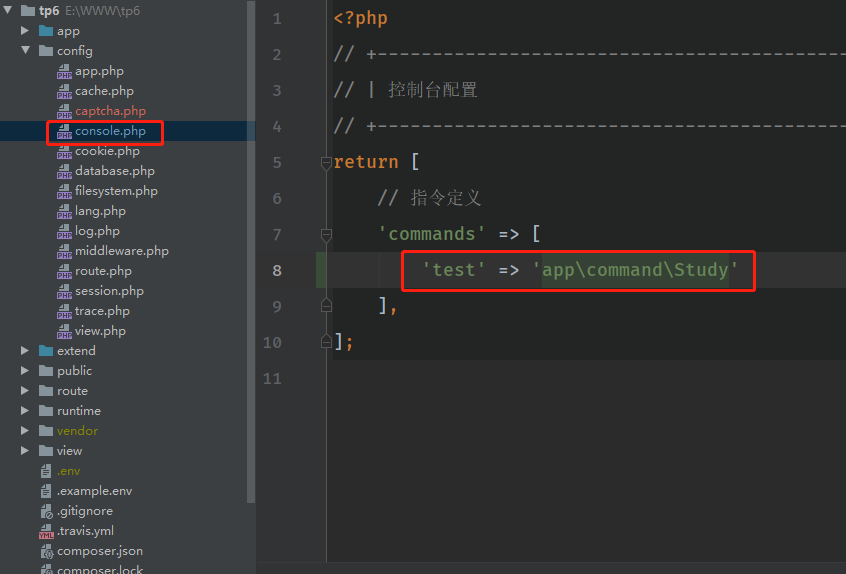Image resolution: width=846 pixels, height=574 pixels.
Task: Select session.php in the project tree
Action: coord(110,291)
